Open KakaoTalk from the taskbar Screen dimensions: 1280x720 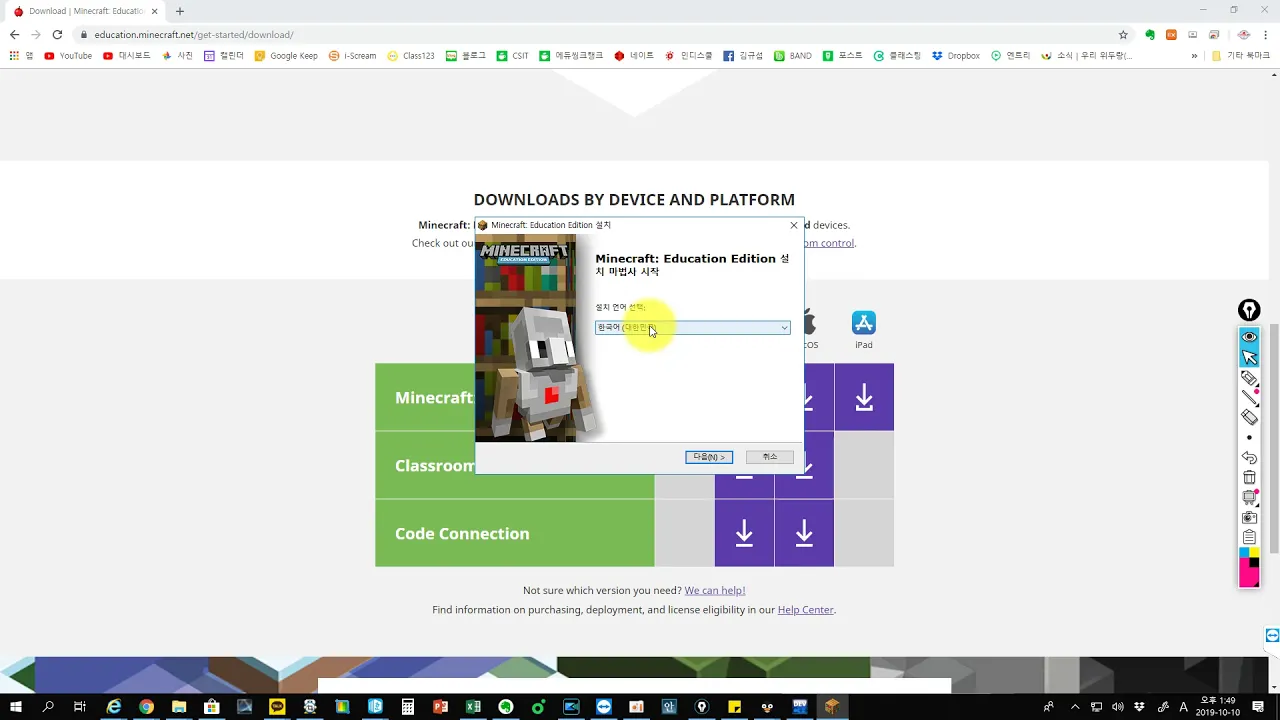(x=277, y=707)
